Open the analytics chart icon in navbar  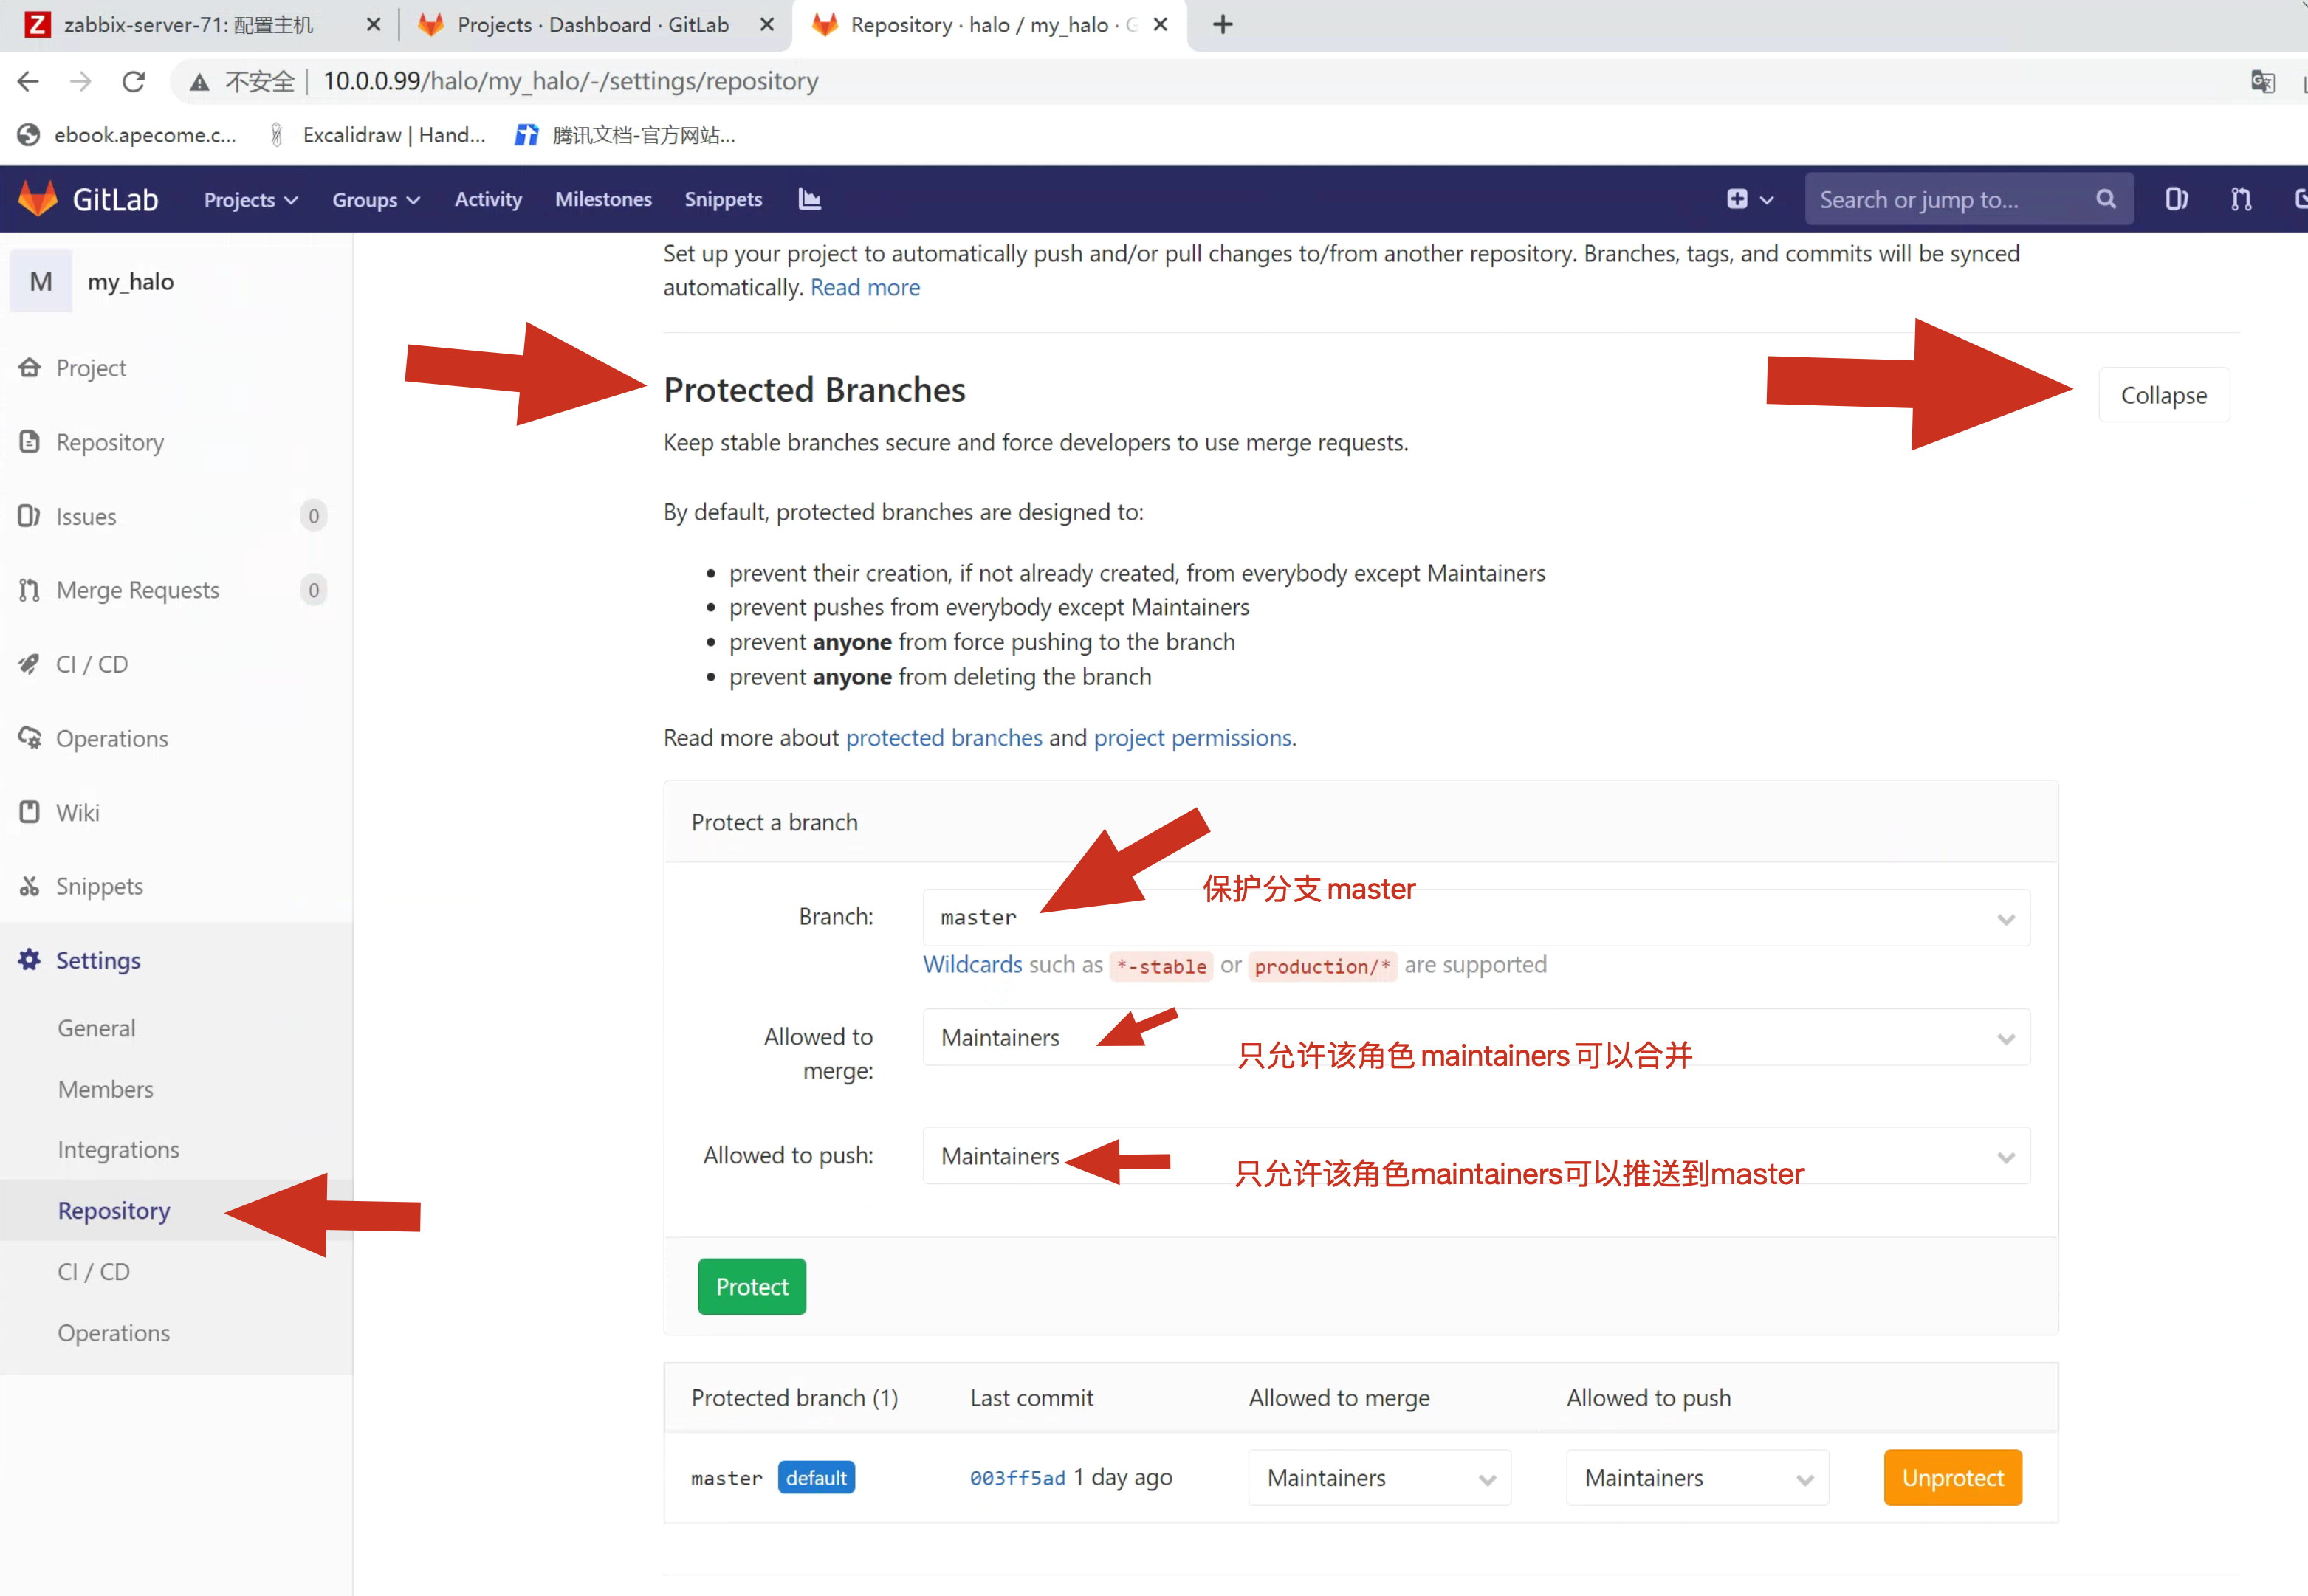tap(809, 199)
